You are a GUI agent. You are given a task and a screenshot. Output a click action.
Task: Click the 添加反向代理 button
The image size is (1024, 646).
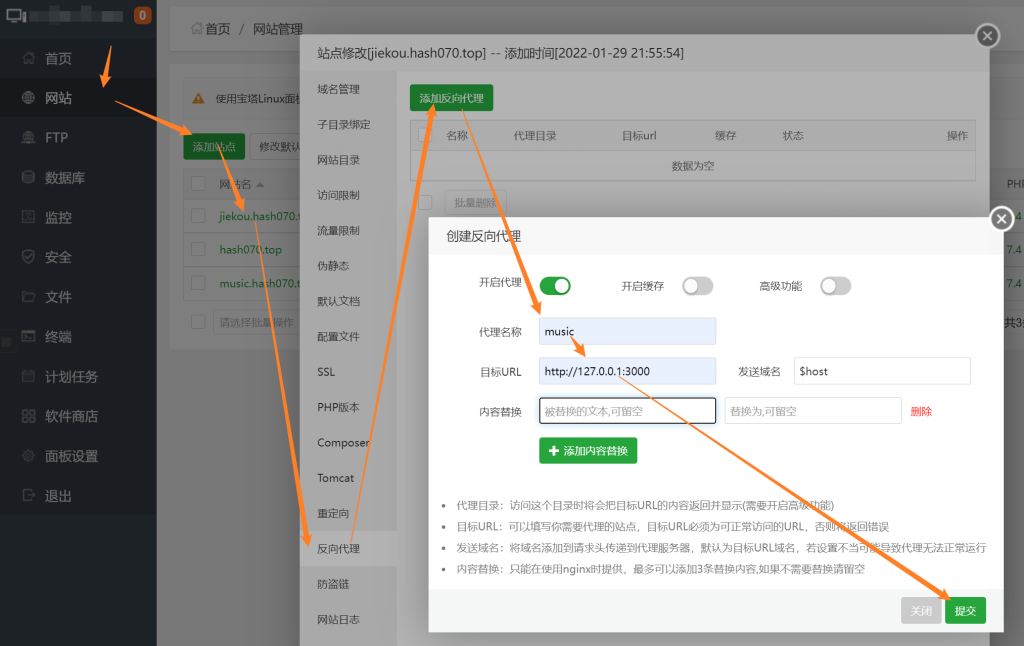(451, 98)
